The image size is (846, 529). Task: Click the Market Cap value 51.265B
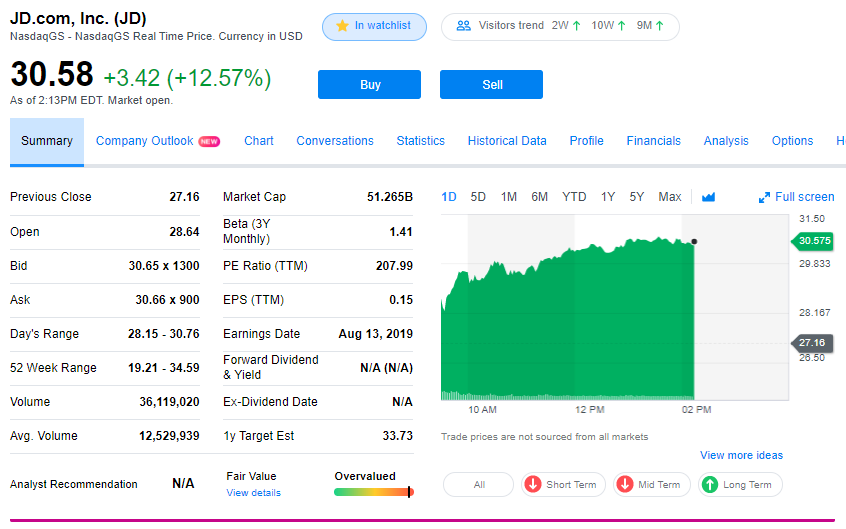click(x=390, y=197)
